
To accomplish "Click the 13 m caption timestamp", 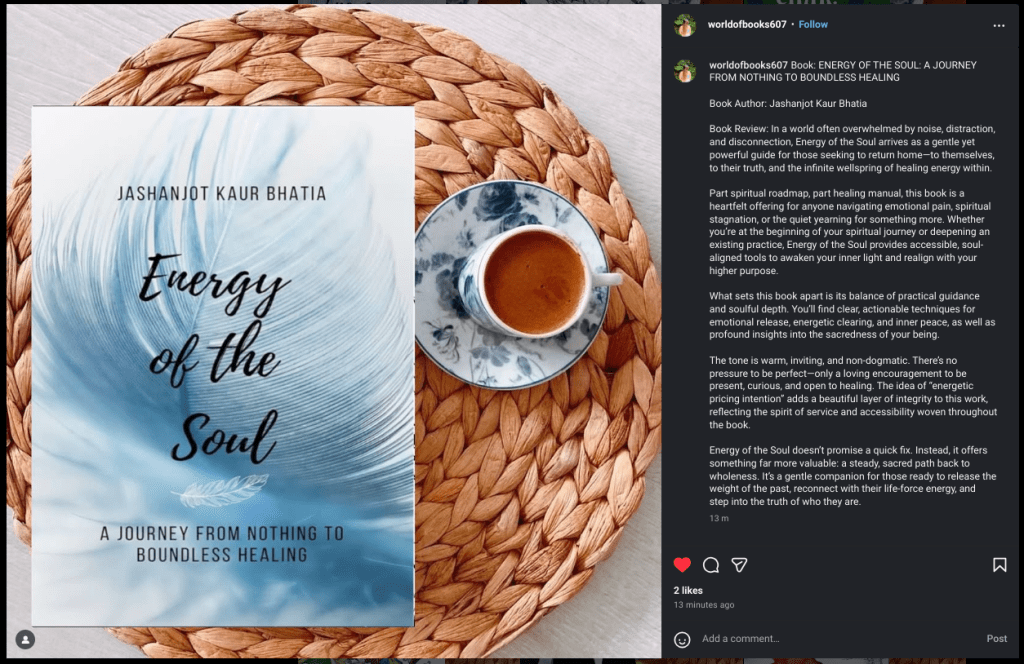I will pyautogui.click(x=719, y=518).
